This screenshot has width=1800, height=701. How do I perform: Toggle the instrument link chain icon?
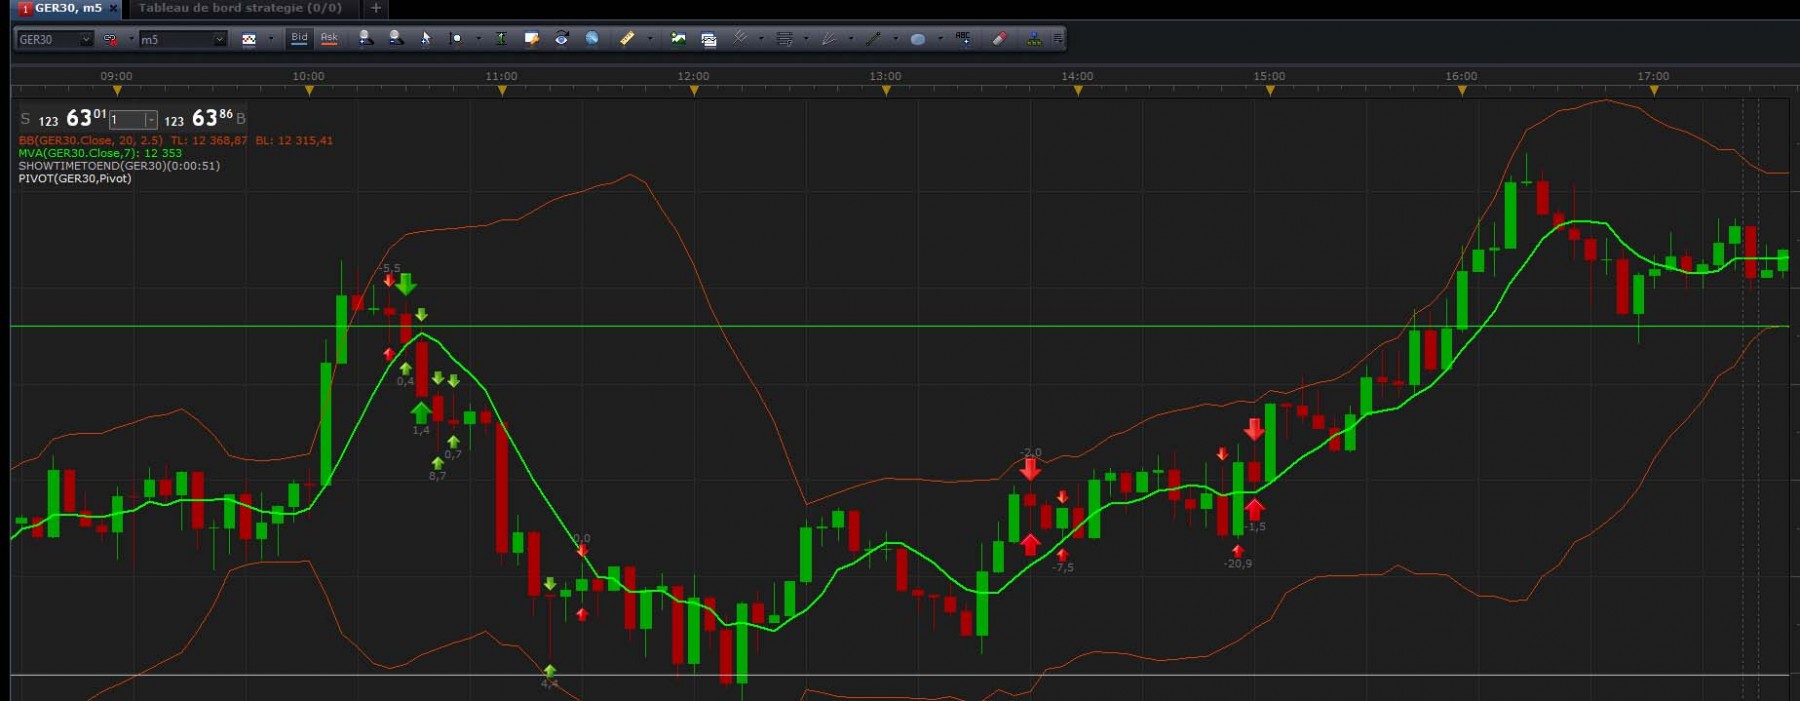[110, 39]
